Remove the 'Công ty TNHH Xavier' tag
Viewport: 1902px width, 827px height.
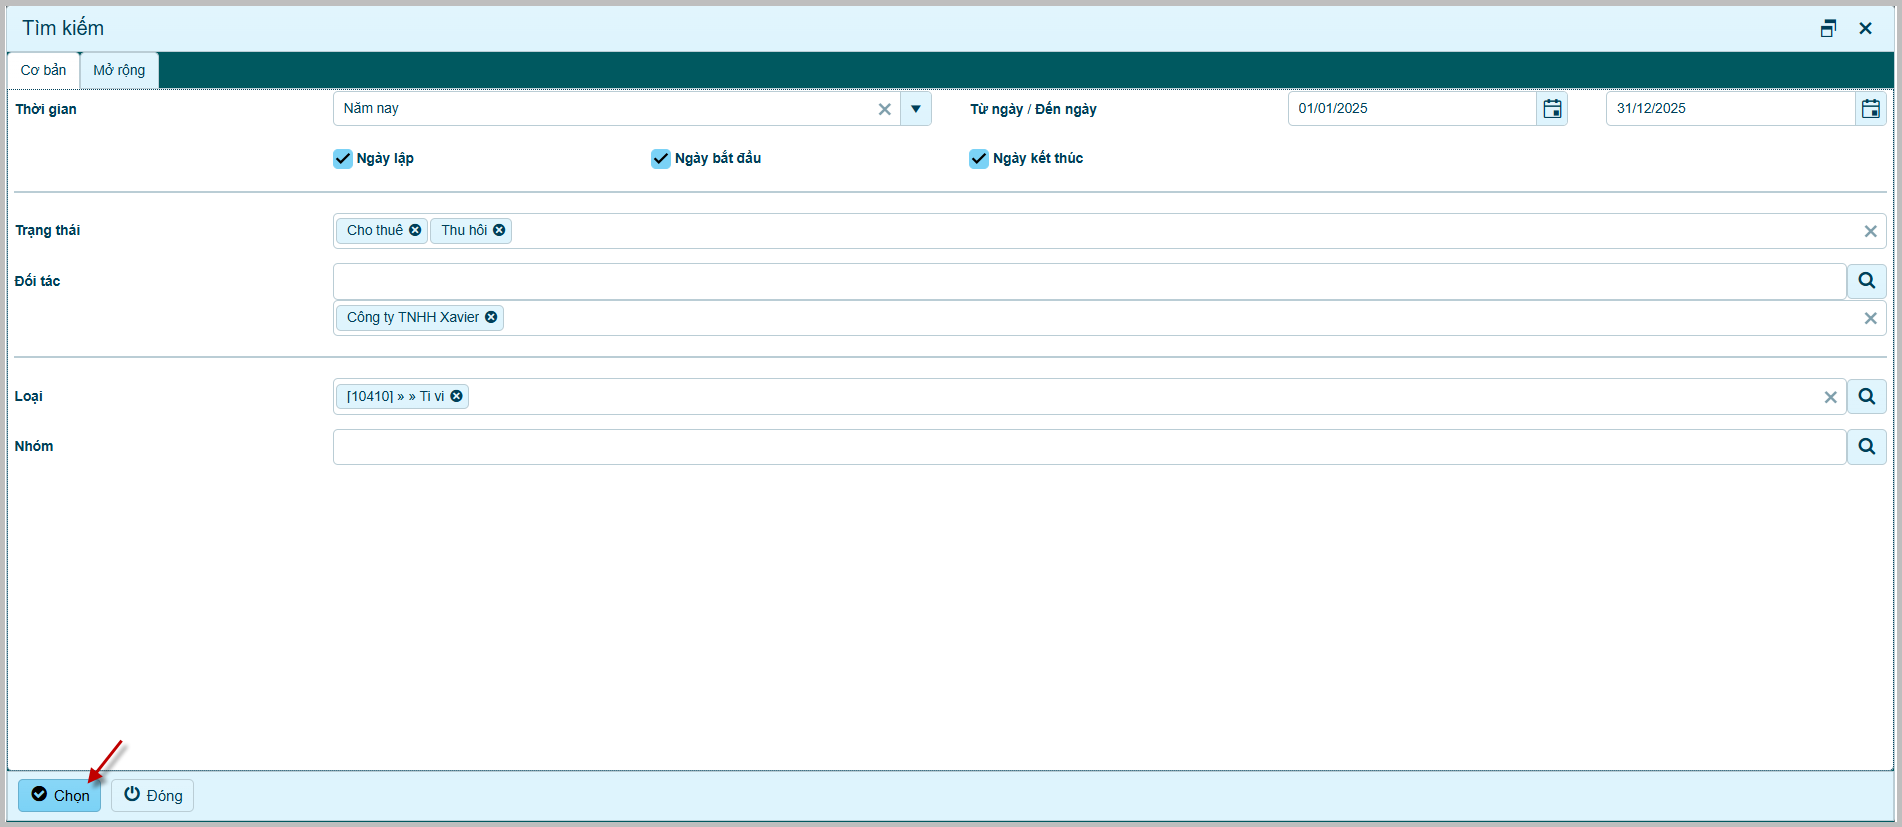[x=491, y=317]
